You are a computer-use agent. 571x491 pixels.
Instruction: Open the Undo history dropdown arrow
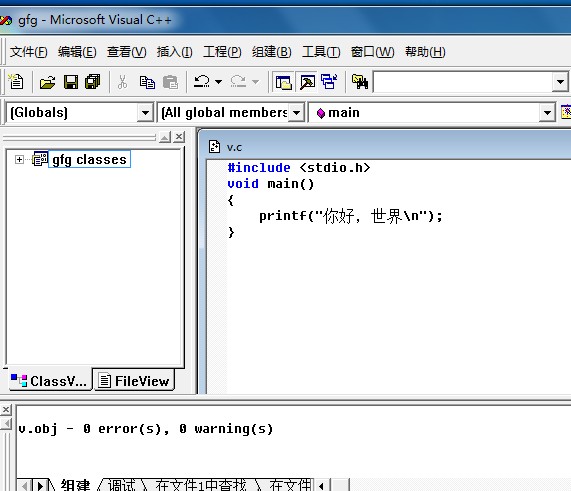tap(218, 82)
